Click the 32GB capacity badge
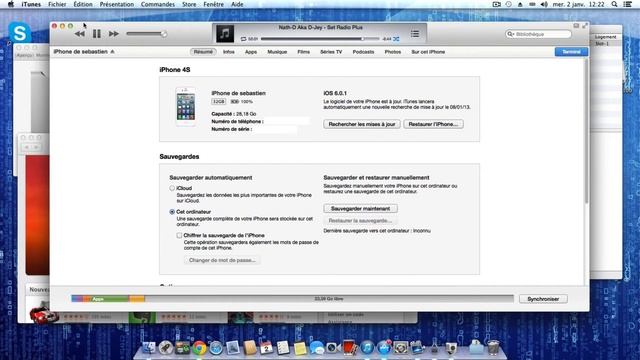 218,102
